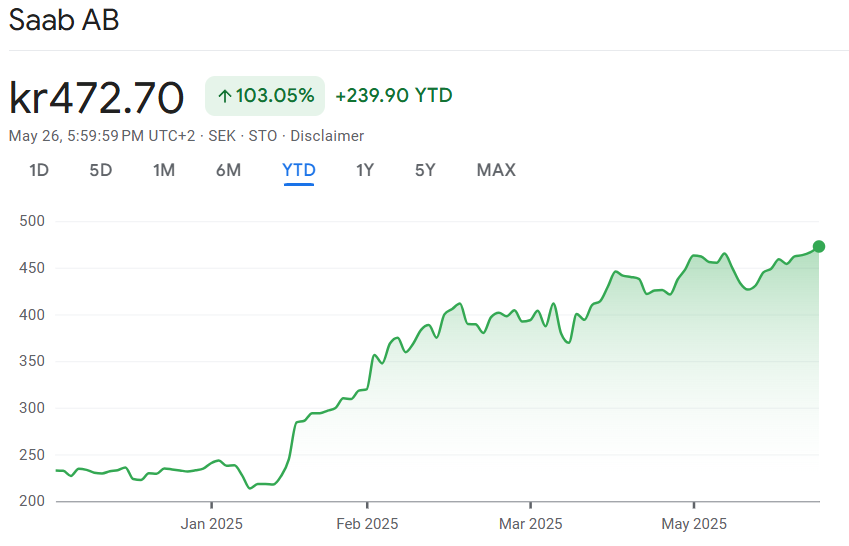Image resolution: width=849 pixels, height=546 pixels.
Task: Switch chart to MAX range
Action: point(496,170)
